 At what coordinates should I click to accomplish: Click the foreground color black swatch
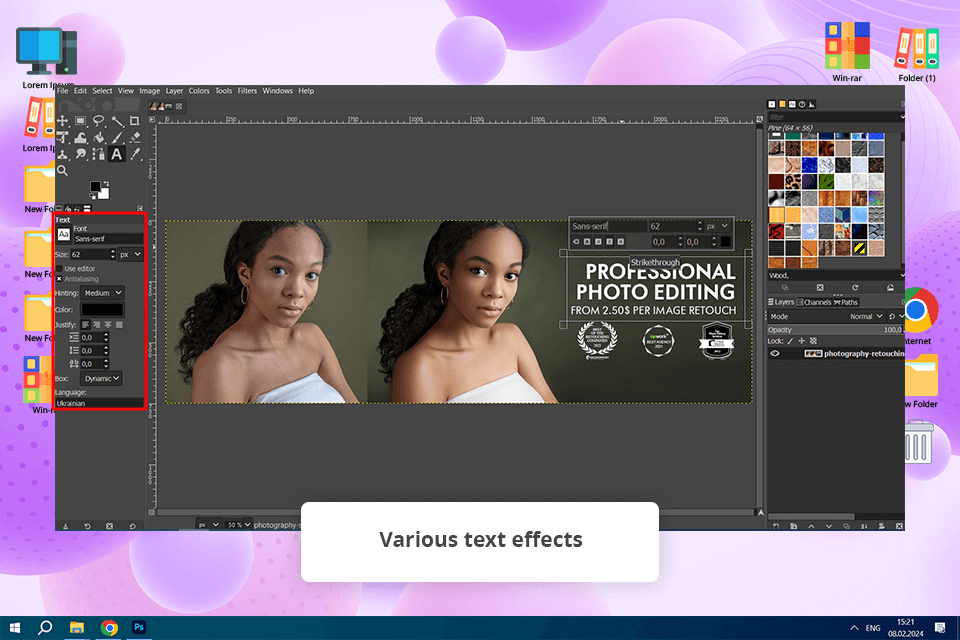96,187
